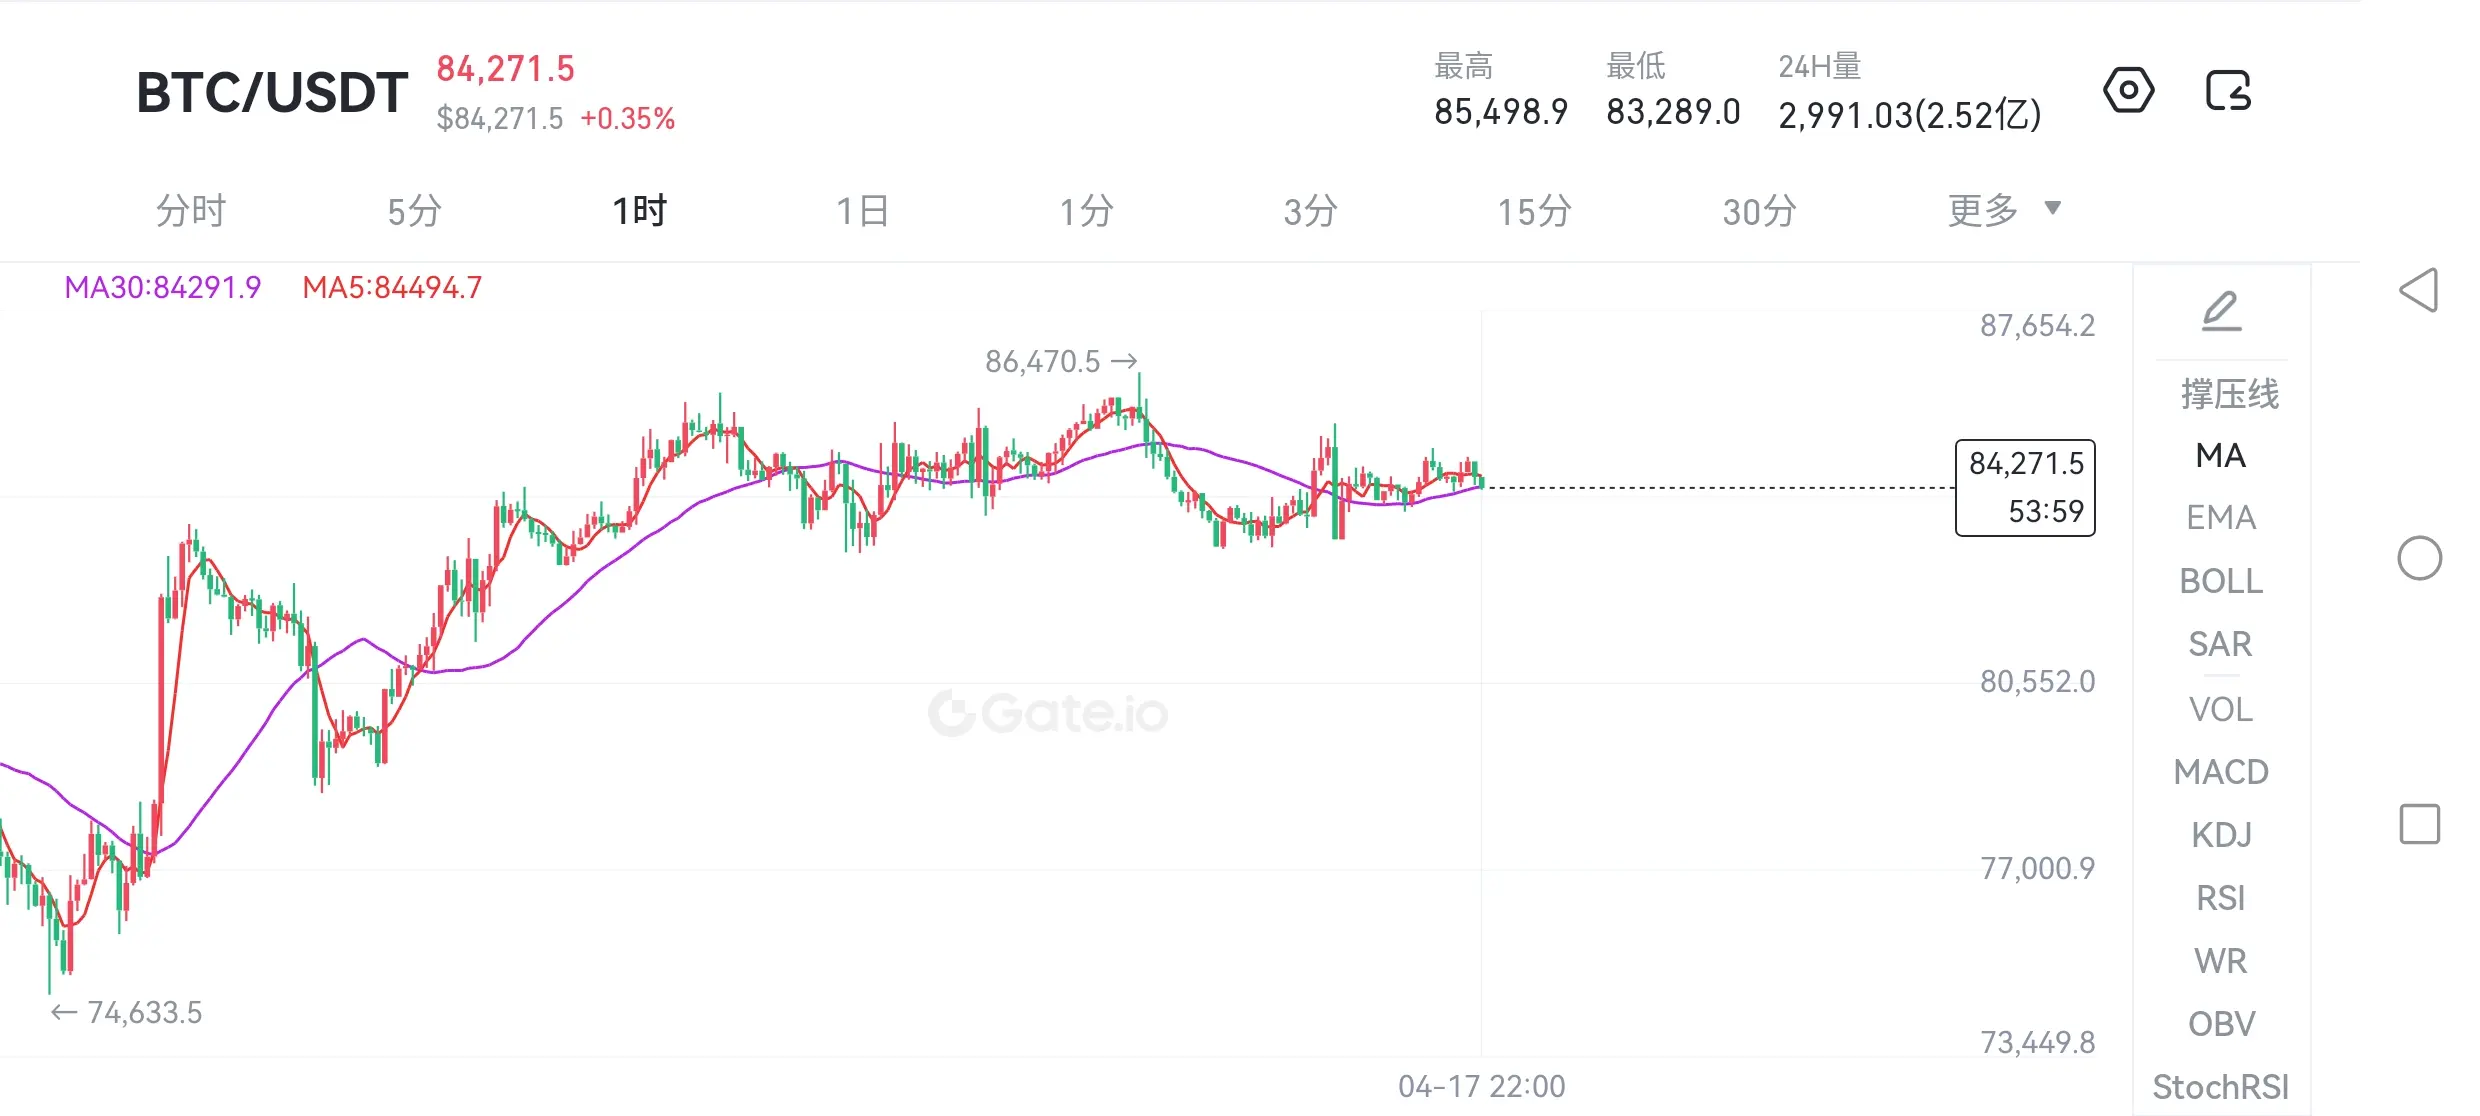Toggle the MA indicator
Screen dimensions: 2480x1116
(x=2221, y=456)
